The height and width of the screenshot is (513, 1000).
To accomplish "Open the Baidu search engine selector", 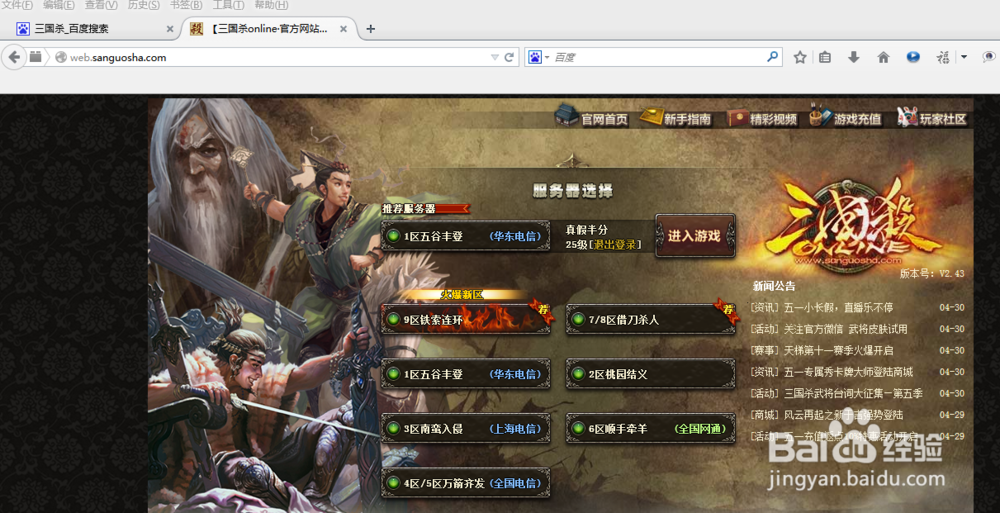I will (538, 57).
